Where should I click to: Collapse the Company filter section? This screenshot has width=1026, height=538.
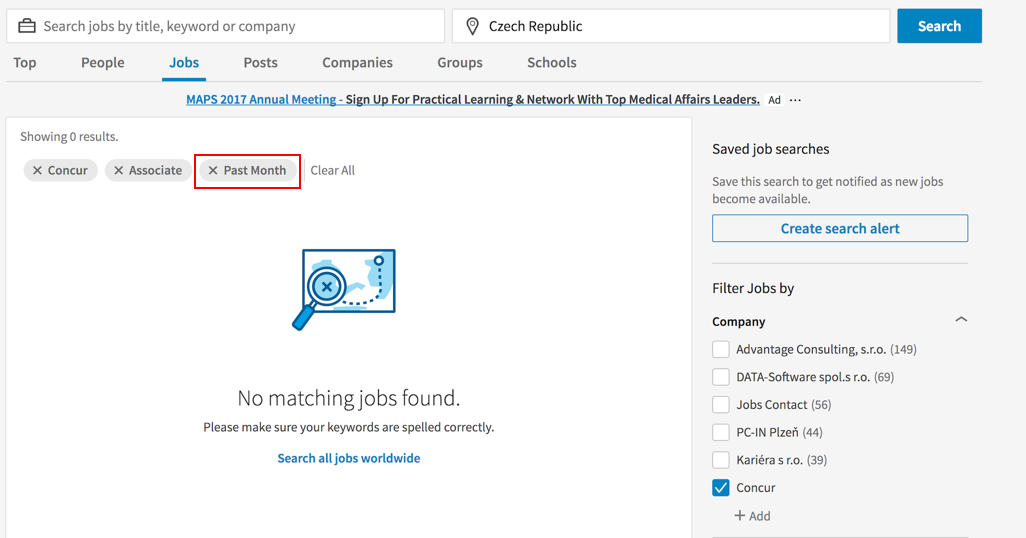tap(961, 321)
